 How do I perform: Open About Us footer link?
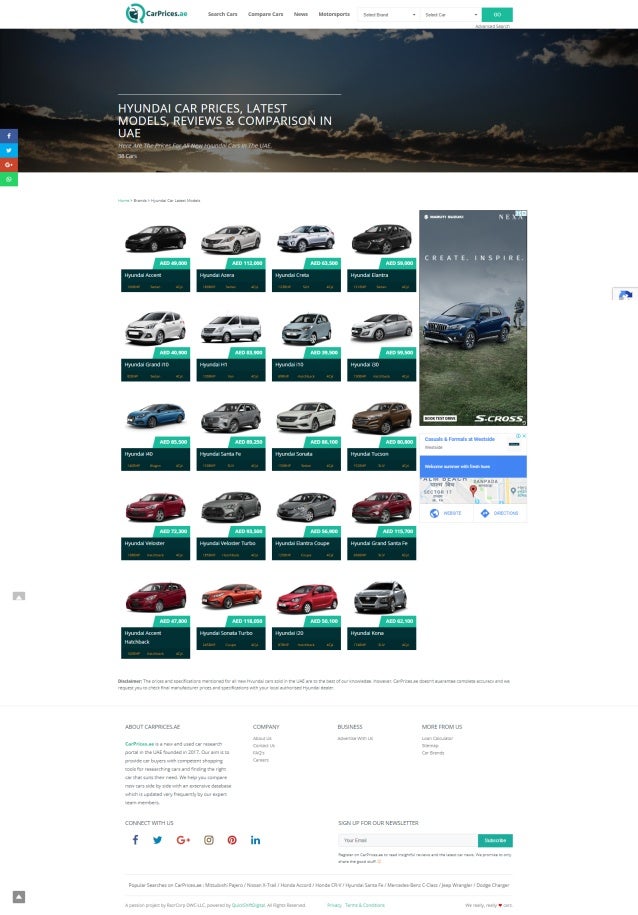tap(262, 738)
